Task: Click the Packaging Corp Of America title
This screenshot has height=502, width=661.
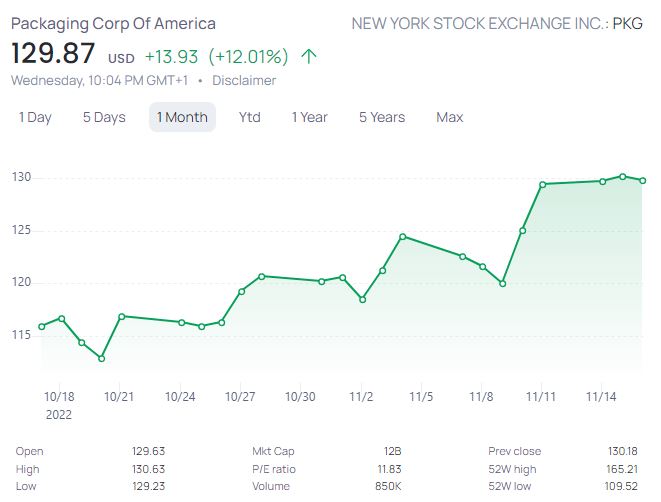Action: pyautogui.click(x=113, y=23)
